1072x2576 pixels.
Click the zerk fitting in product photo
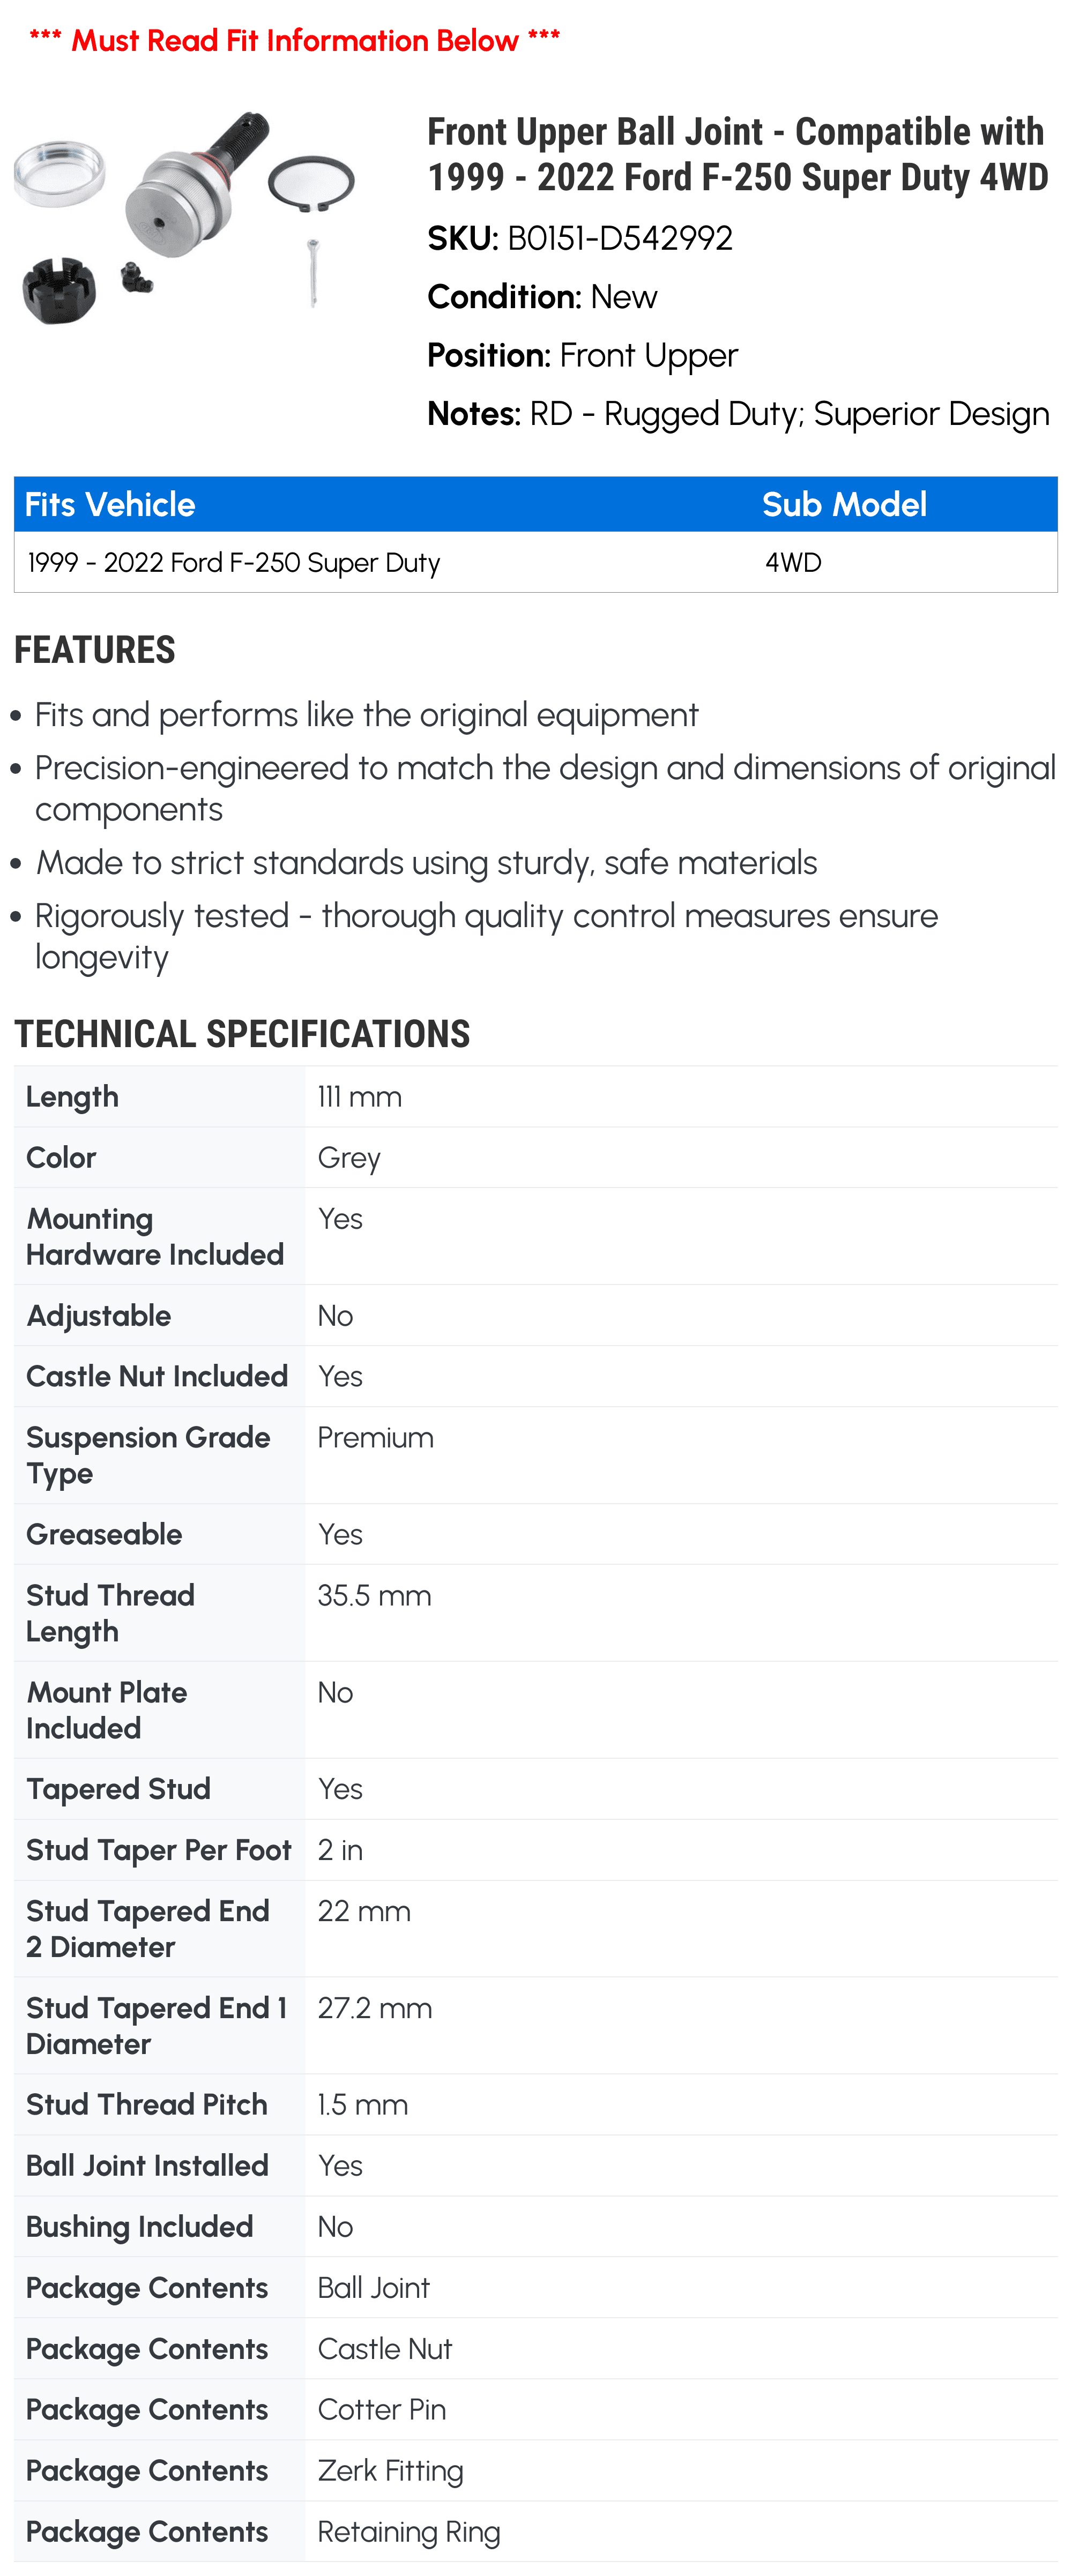[136, 278]
